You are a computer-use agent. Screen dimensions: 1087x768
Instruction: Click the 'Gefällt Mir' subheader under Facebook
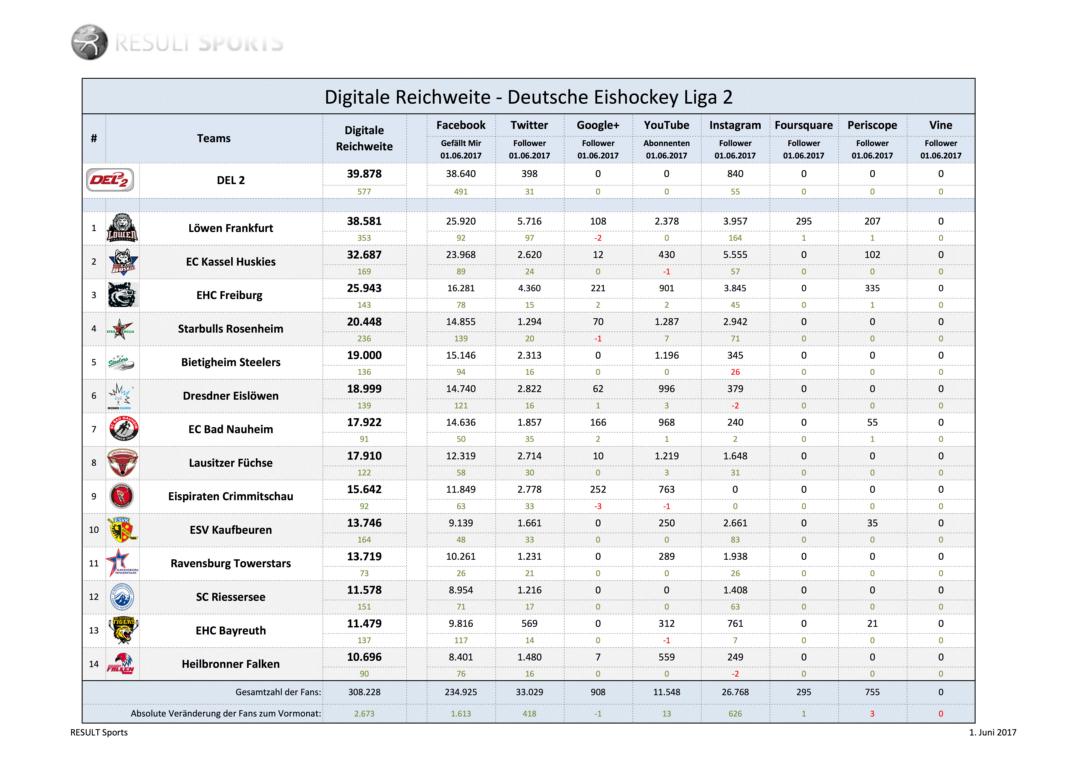pyautogui.click(x=461, y=143)
